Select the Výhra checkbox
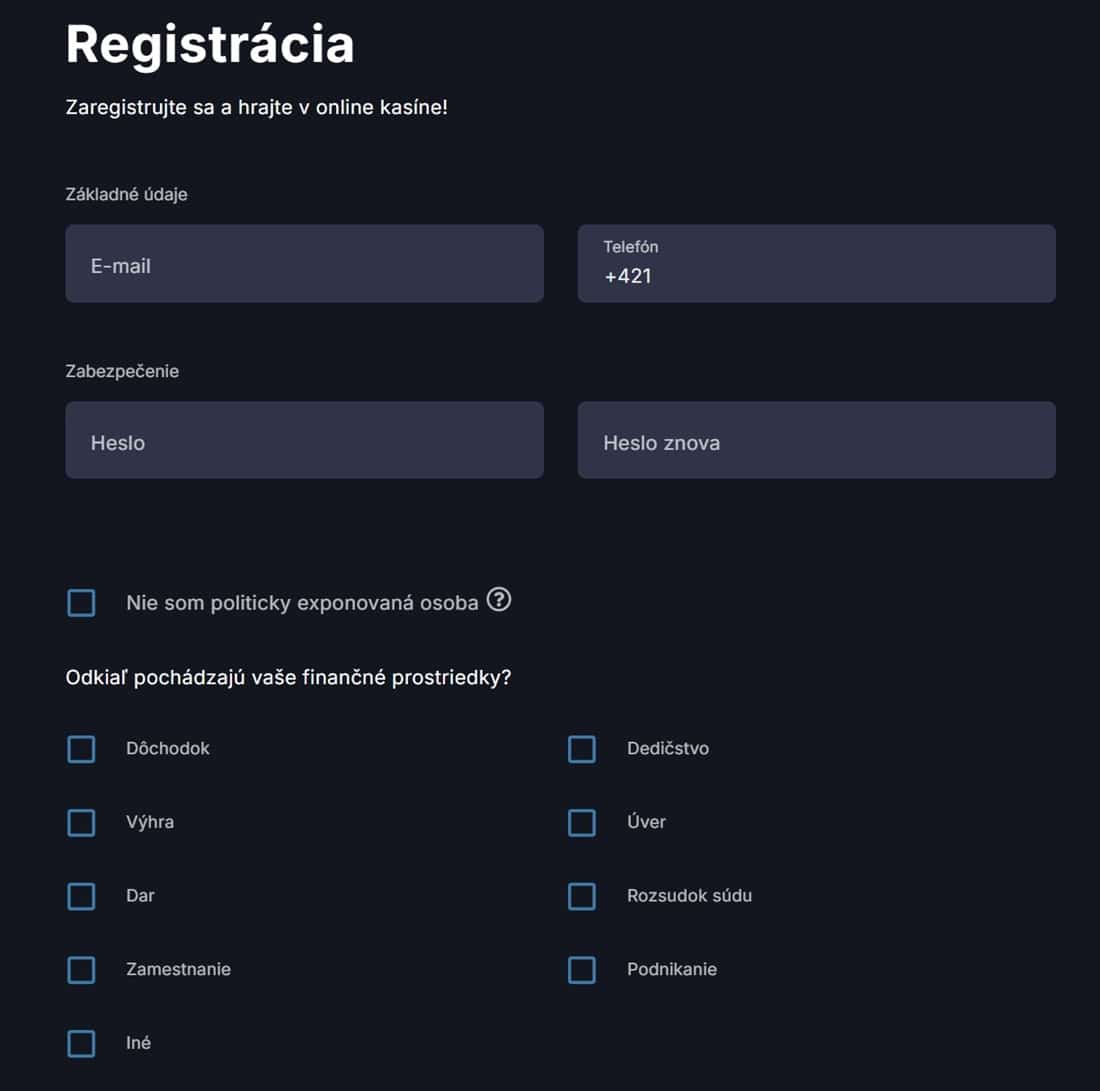Screen dimensions: 1100x1091 81,822
